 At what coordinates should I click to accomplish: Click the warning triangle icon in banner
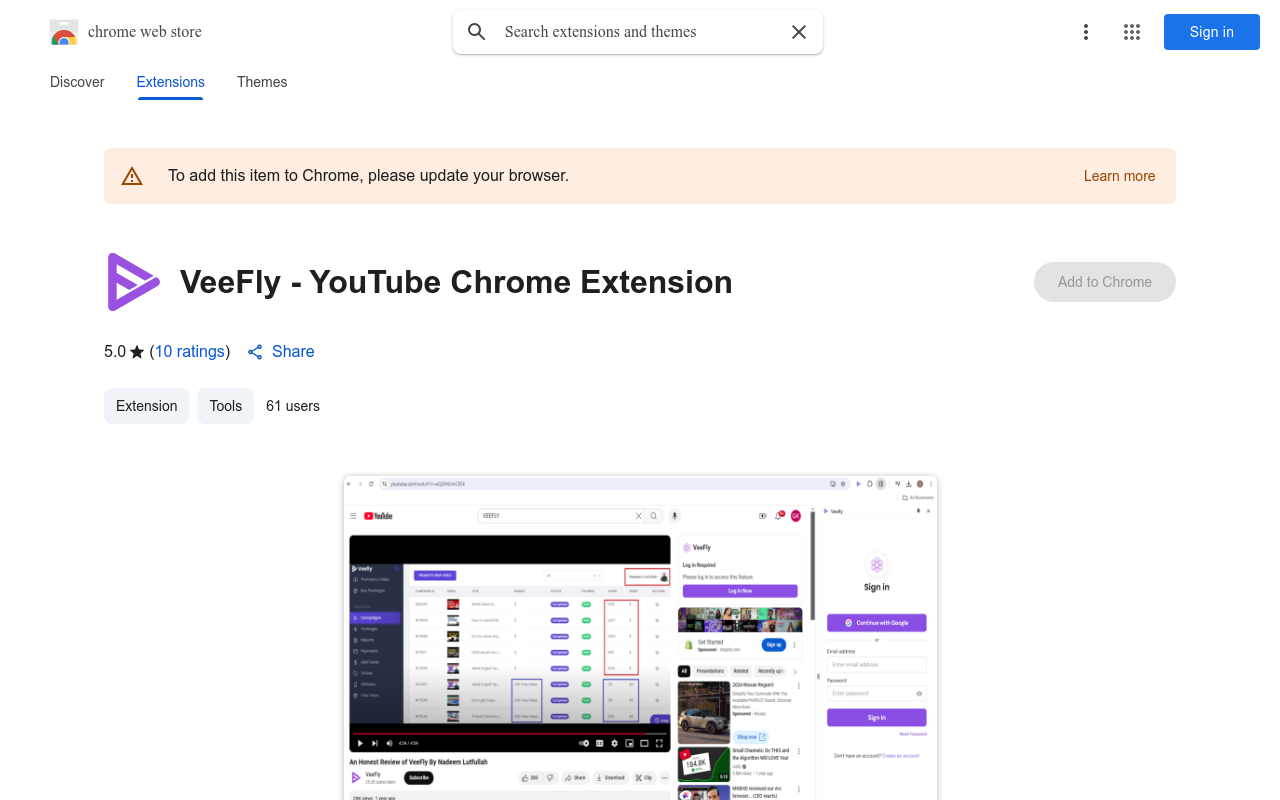pyautogui.click(x=132, y=176)
